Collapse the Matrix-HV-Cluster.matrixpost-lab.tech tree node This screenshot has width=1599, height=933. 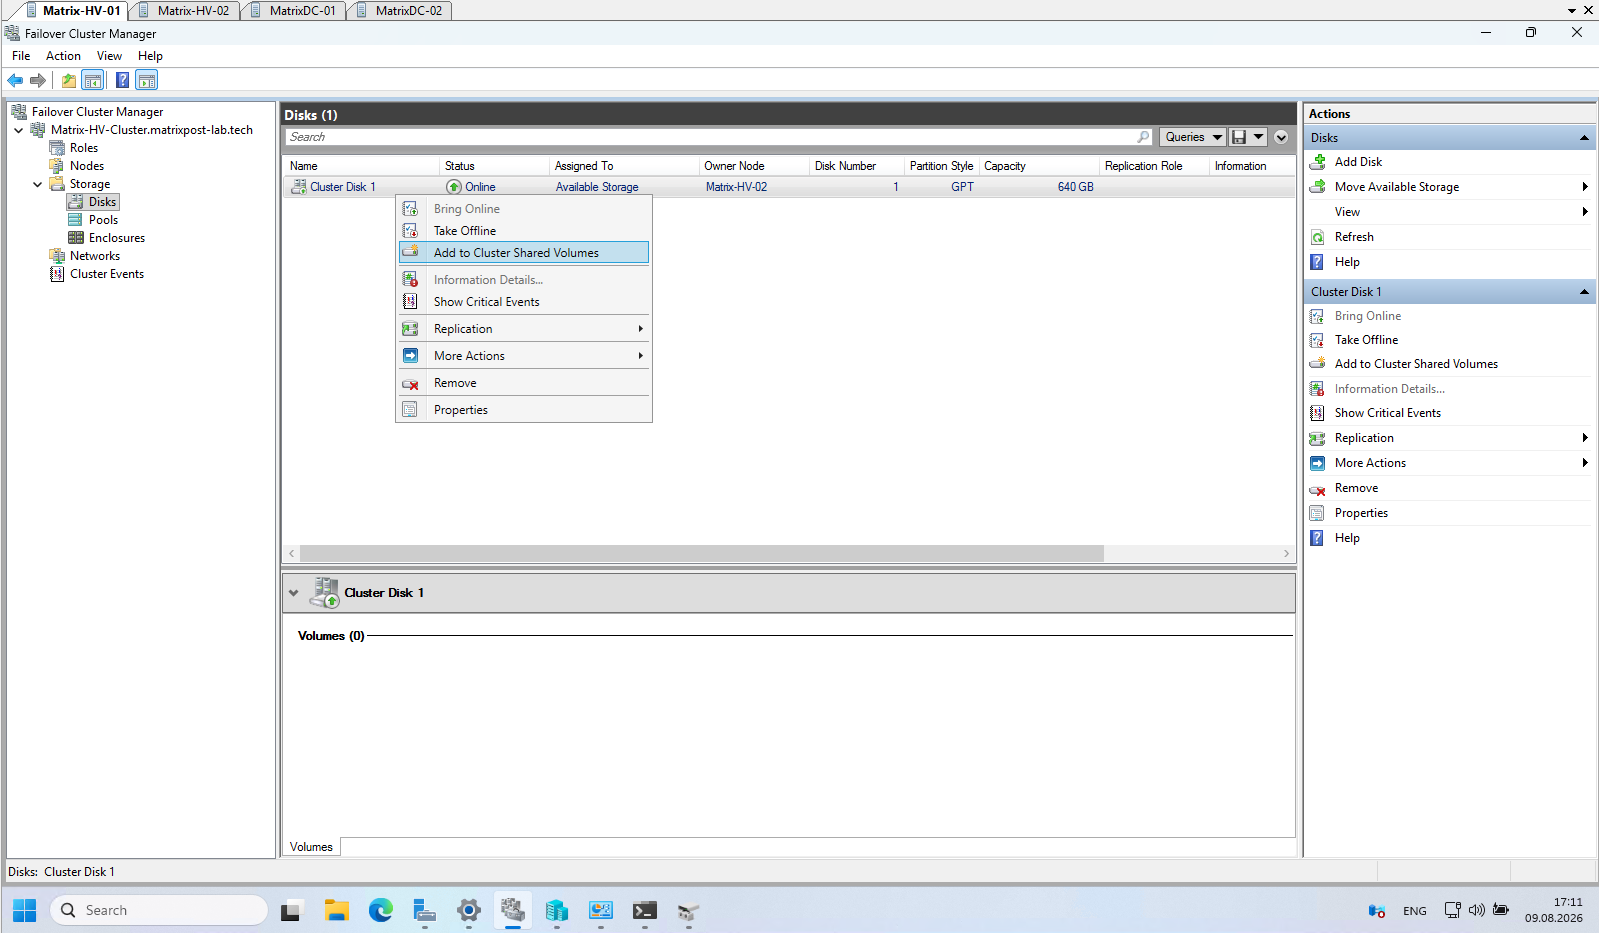[x=19, y=130]
